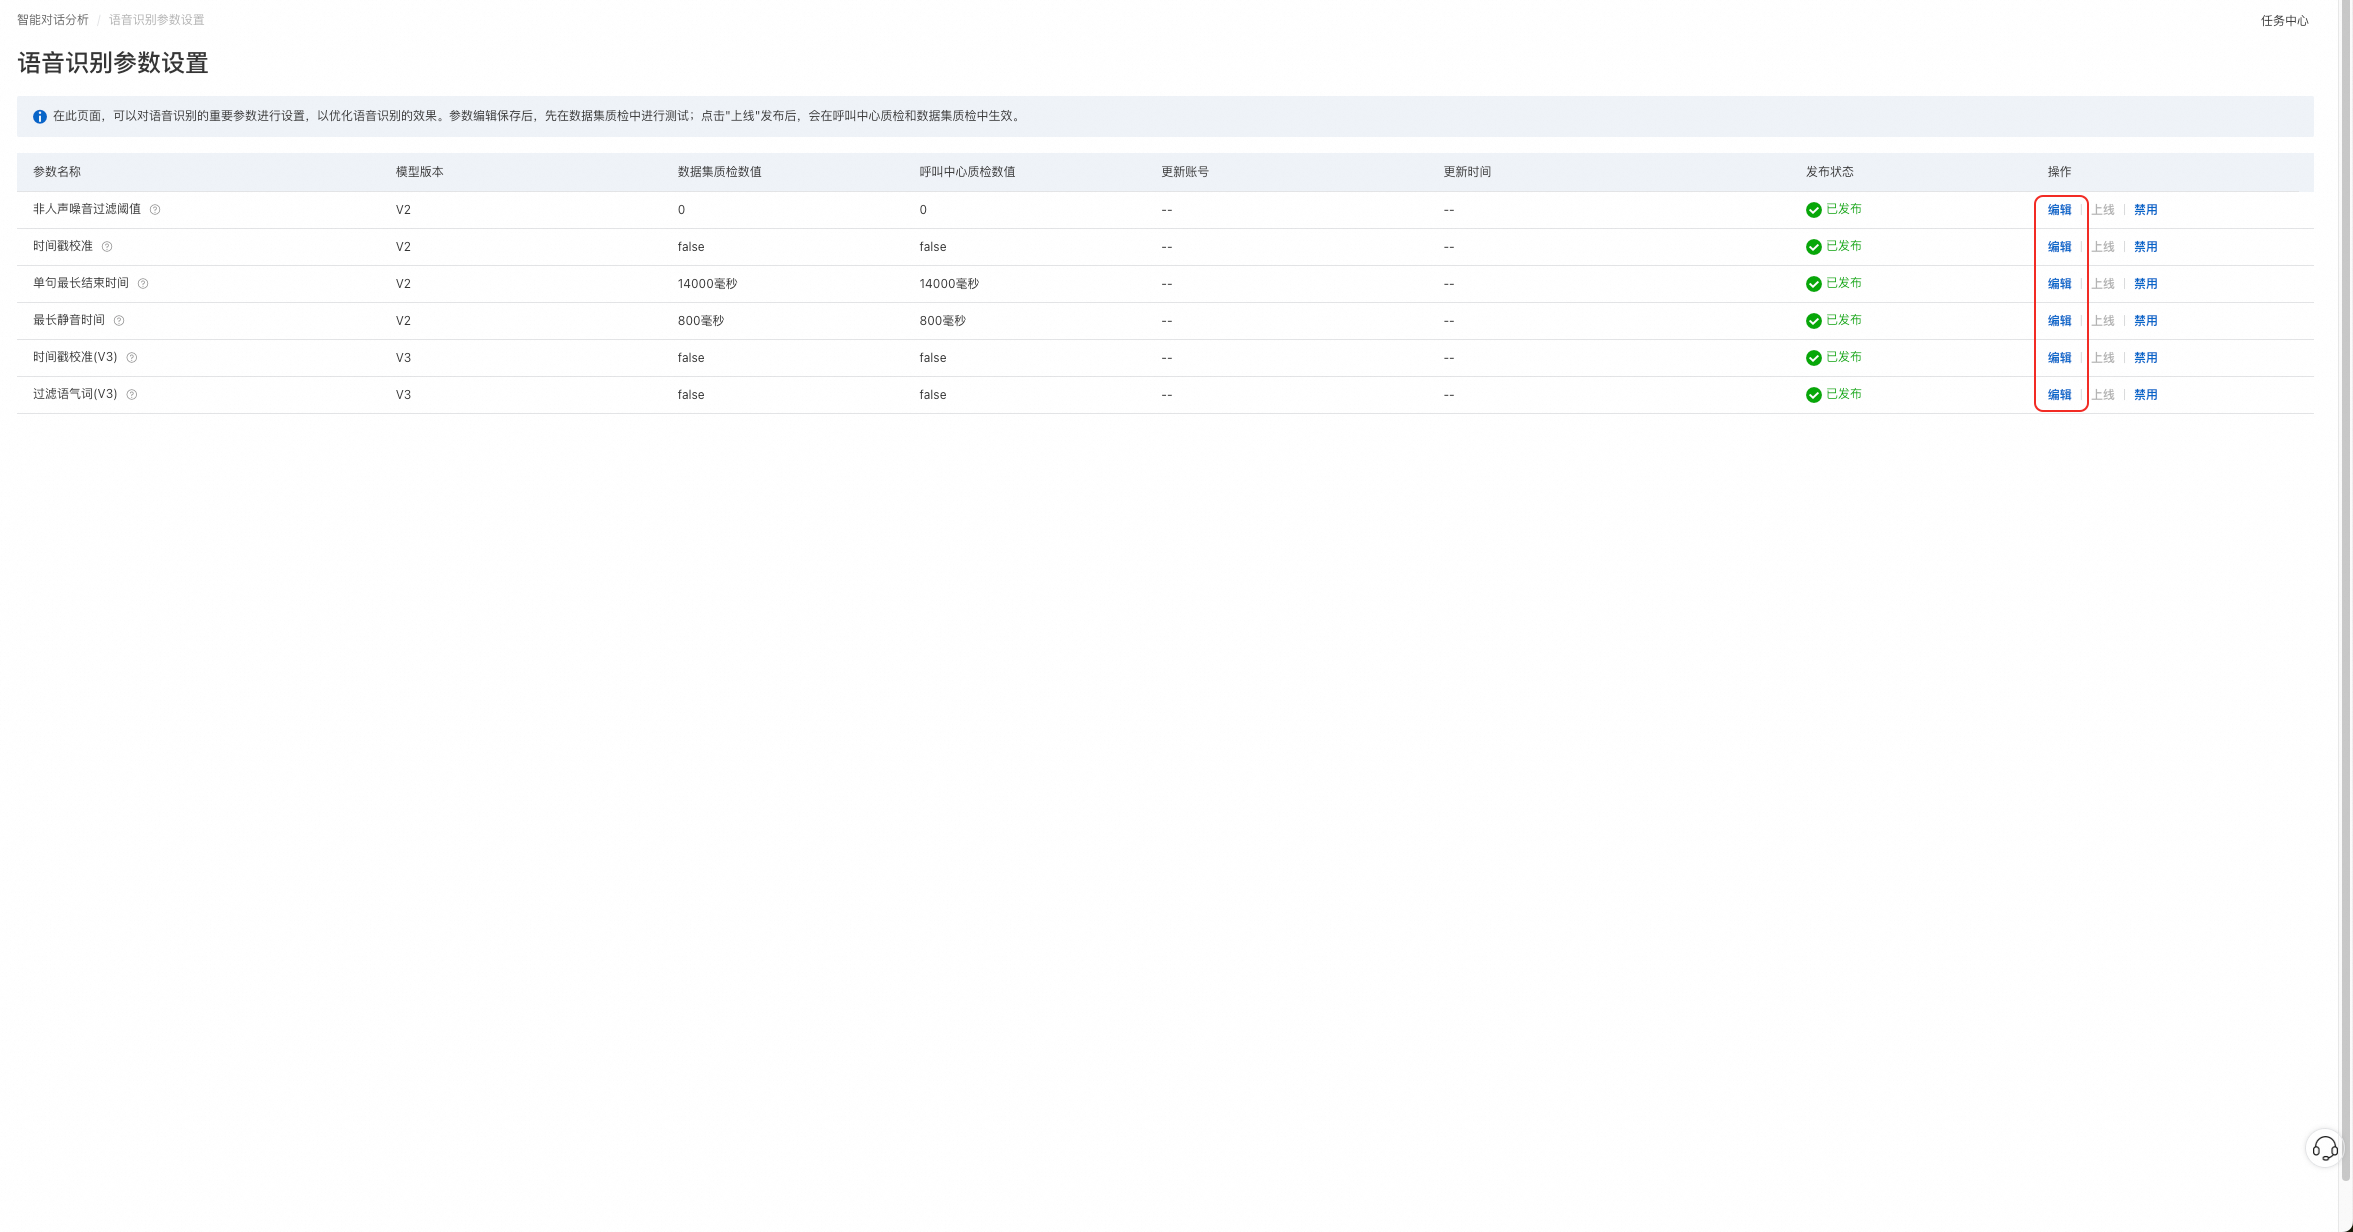2353x1232 pixels.
Task: Click the vertical page scrollbar
Action: (x=2346, y=600)
